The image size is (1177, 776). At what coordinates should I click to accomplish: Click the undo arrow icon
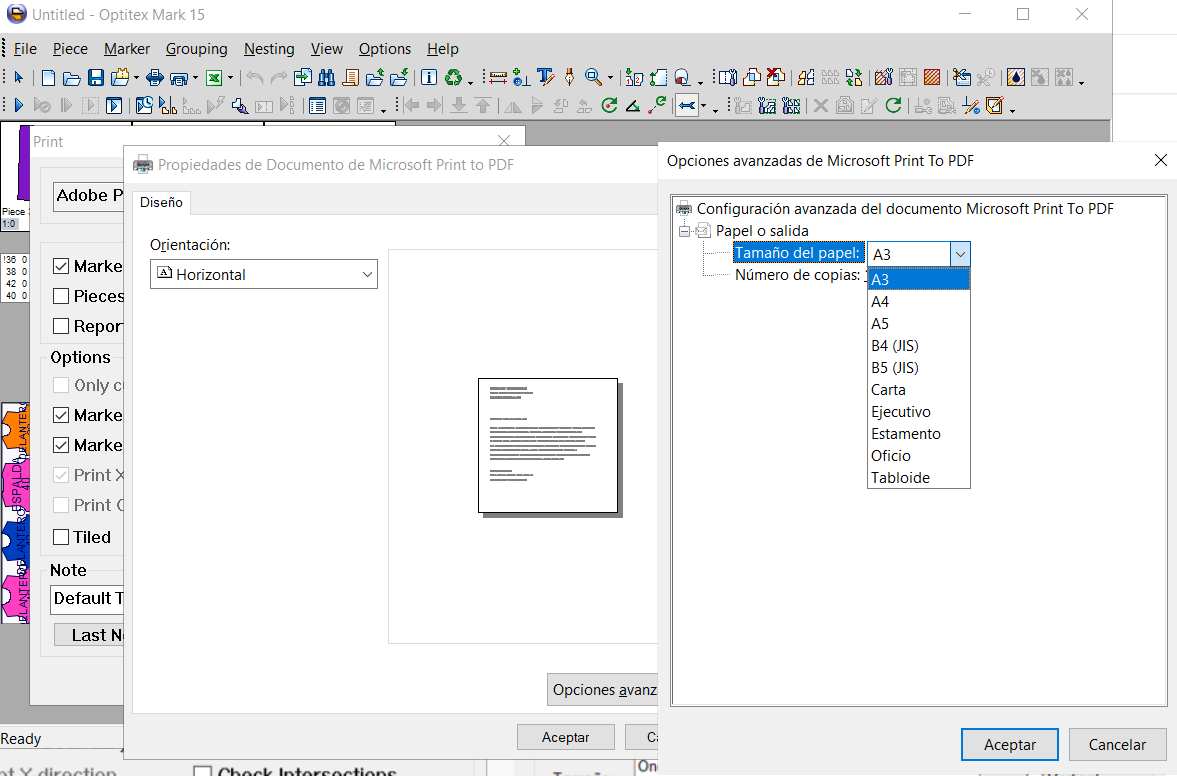pyautogui.click(x=255, y=77)
